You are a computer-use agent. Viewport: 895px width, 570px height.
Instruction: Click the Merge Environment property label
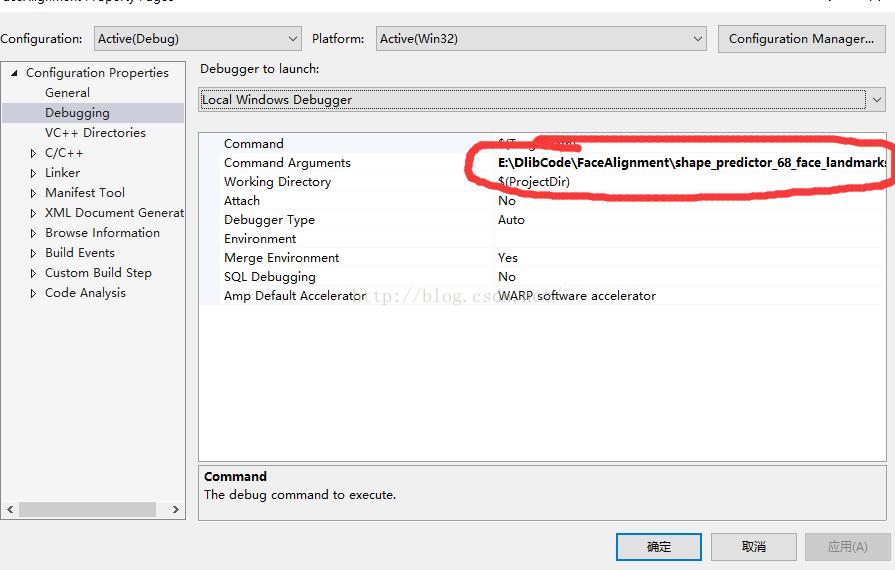[281, 257]
